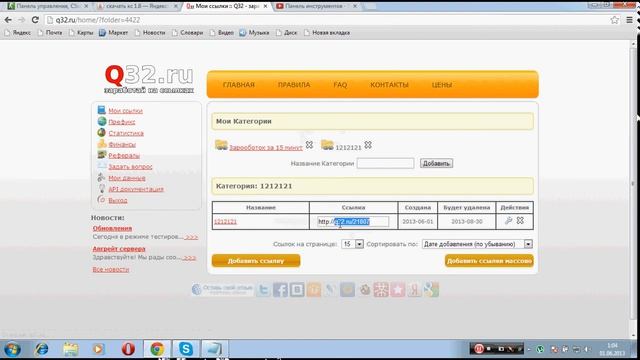Open КОНТАКТЫ in navigation bar
The height and width of the screenshot is (360, 640).
[389, 85]
